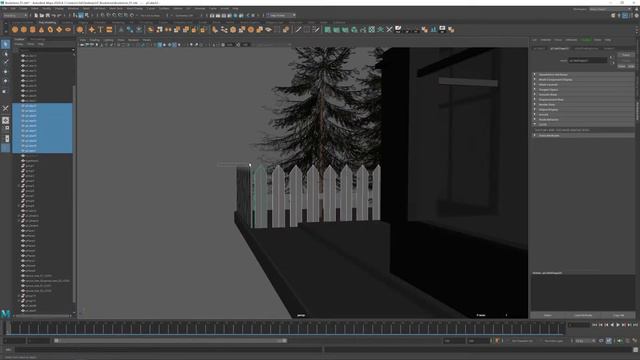This screenshot has width=640, height=360.
Task: Expand Smooth Mesh section
Action: pos(584,95)
